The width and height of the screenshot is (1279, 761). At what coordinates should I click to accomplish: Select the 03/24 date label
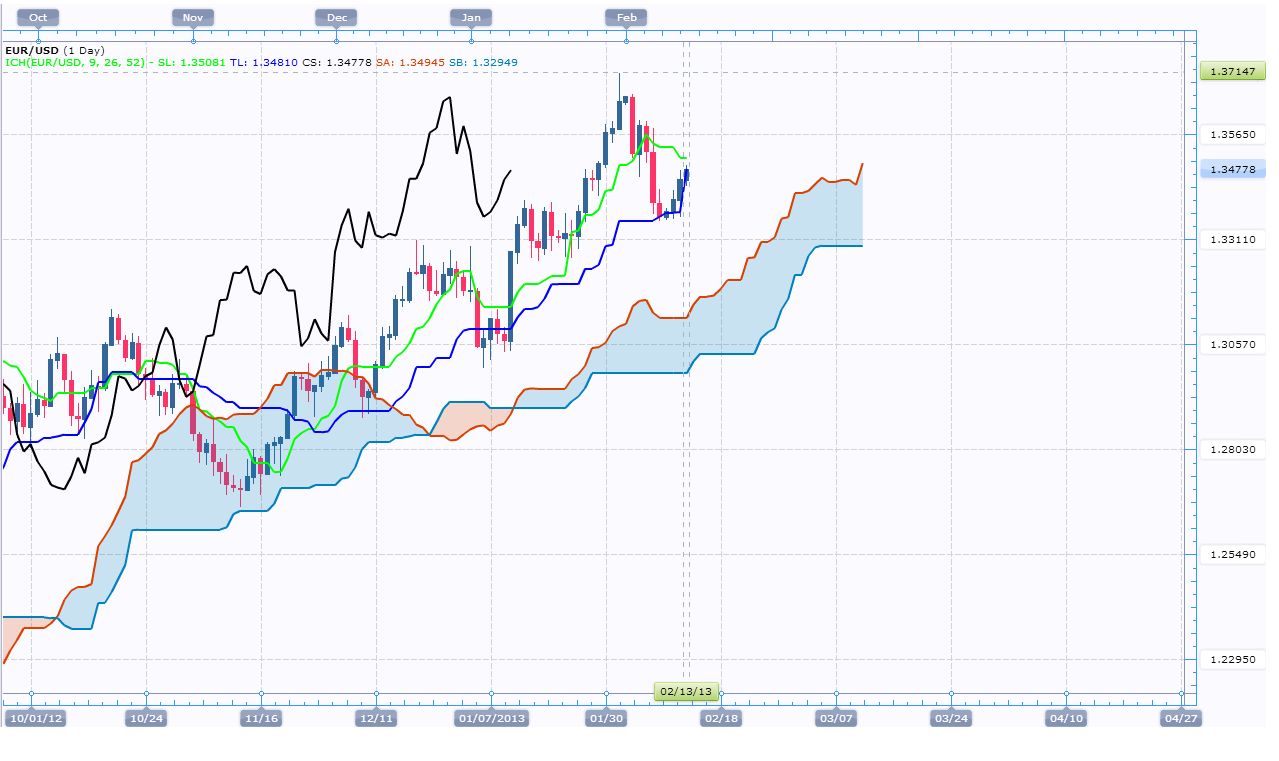951,718
